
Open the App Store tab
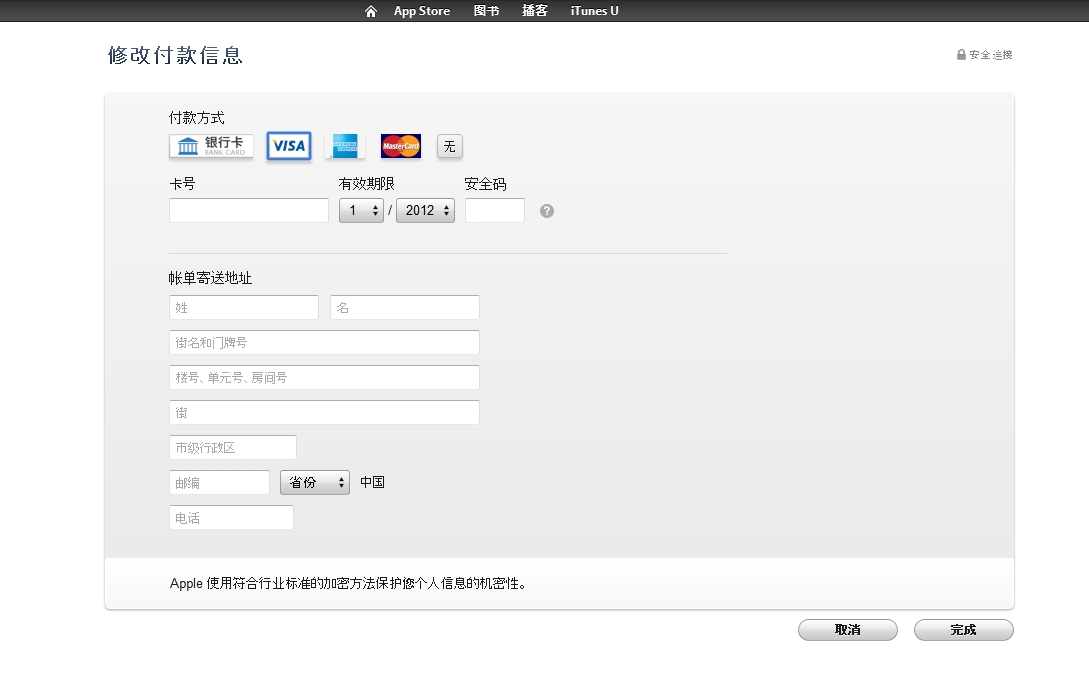click(x=421, y=11)
